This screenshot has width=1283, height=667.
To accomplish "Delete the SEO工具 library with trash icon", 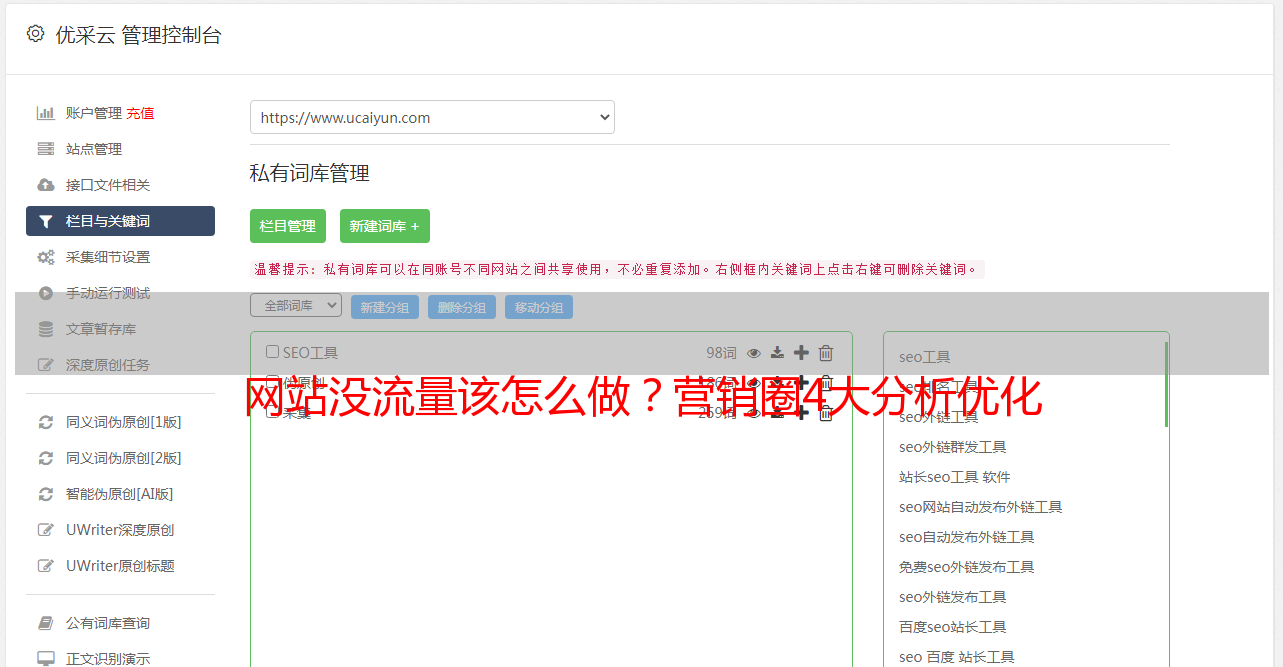I will (x=826, y=352).
